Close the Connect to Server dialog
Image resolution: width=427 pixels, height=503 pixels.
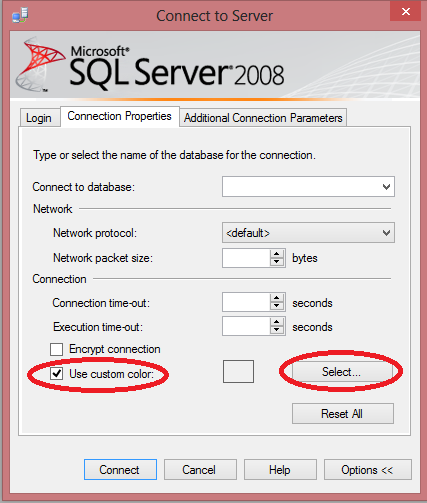(x=406, y=11)
